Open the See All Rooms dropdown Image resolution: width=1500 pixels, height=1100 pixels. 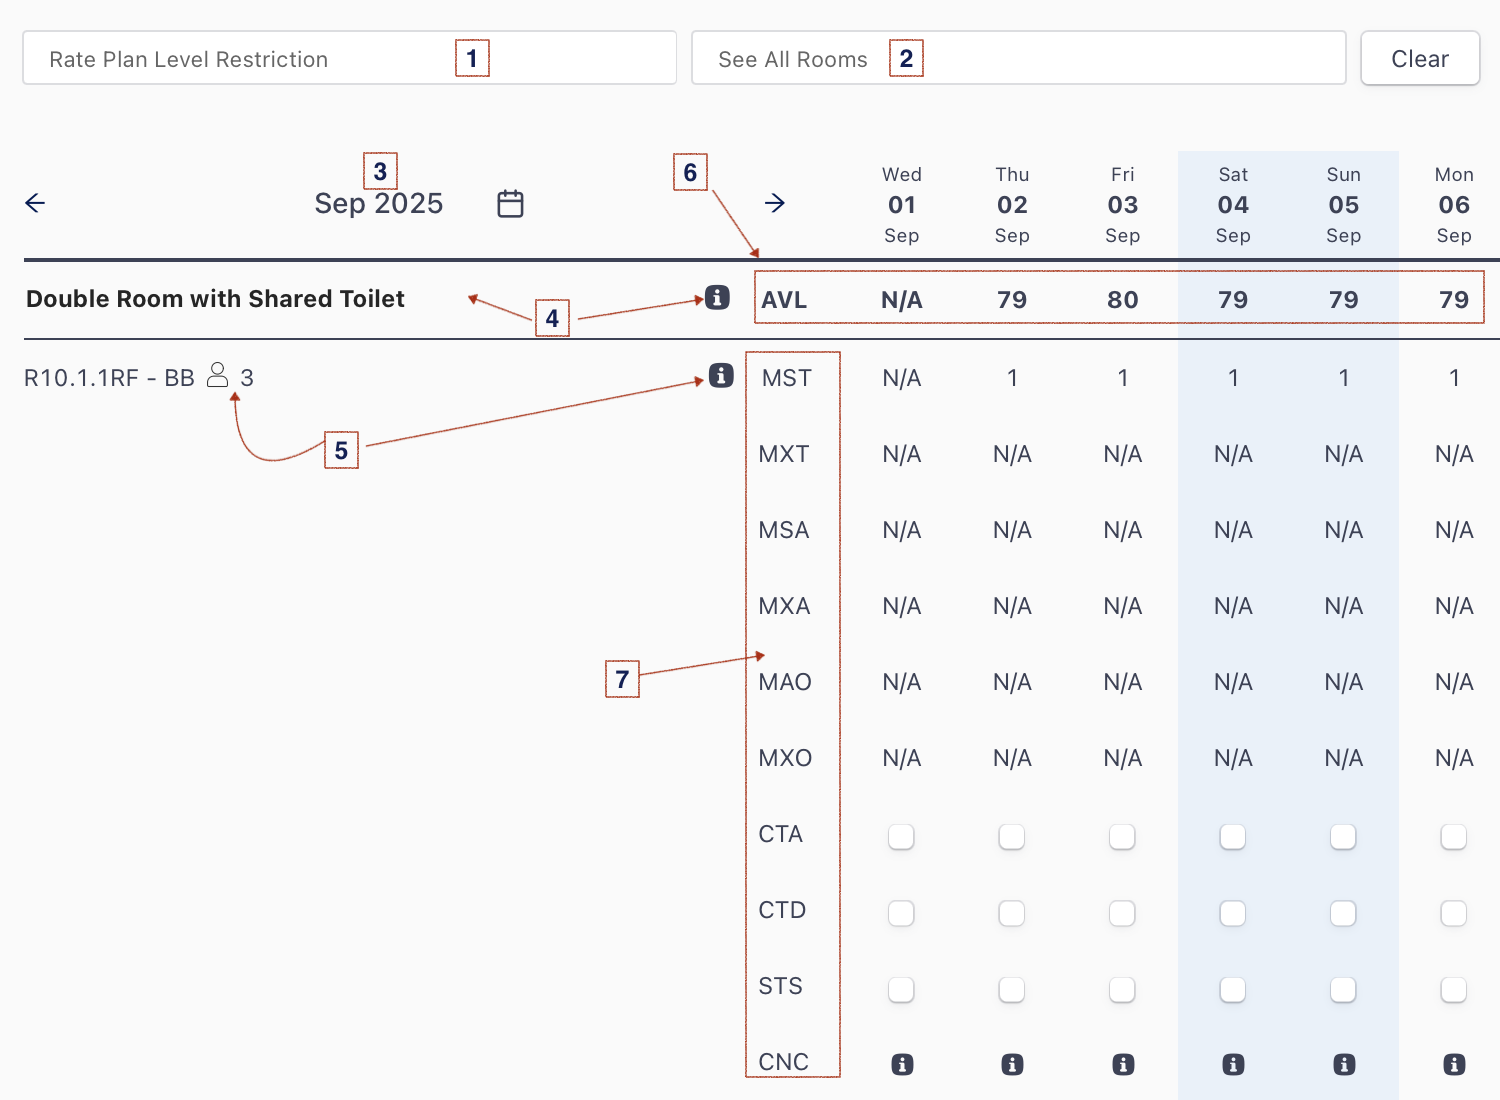[x=1018, y=59]
